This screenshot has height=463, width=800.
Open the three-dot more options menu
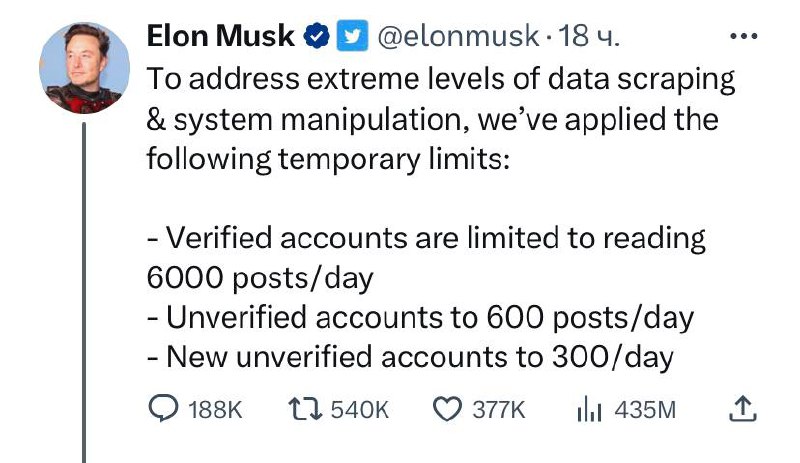pos(743,36)
